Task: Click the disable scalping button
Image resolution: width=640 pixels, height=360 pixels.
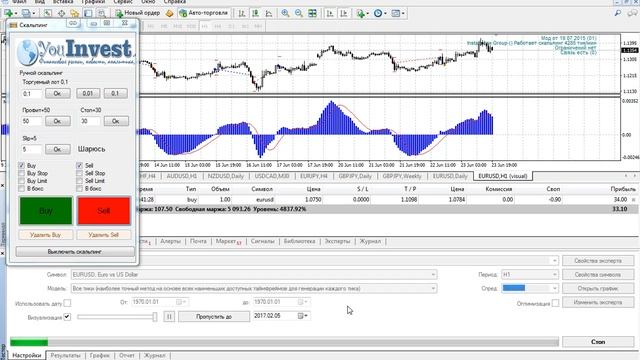Action: [x=75, y=252]
